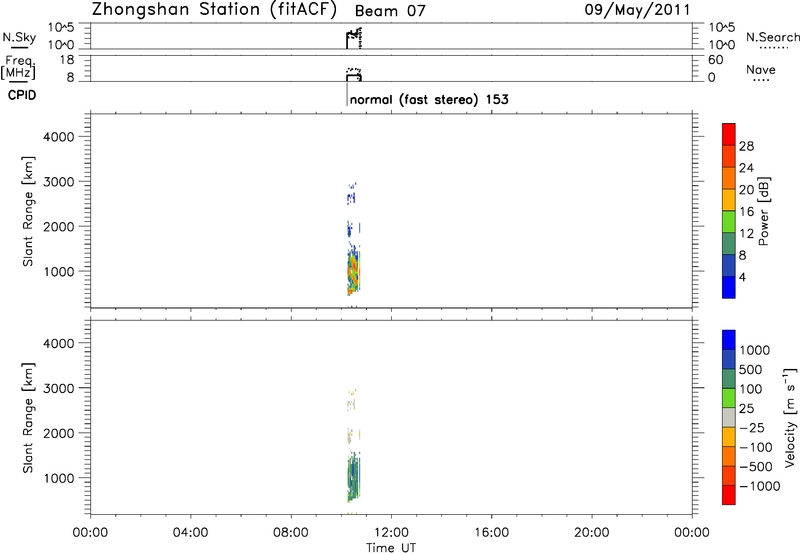This screenshot has height=554, width=800.
Task: Click the strong power echoes near 1000 km
Action: tap(353, 271)
